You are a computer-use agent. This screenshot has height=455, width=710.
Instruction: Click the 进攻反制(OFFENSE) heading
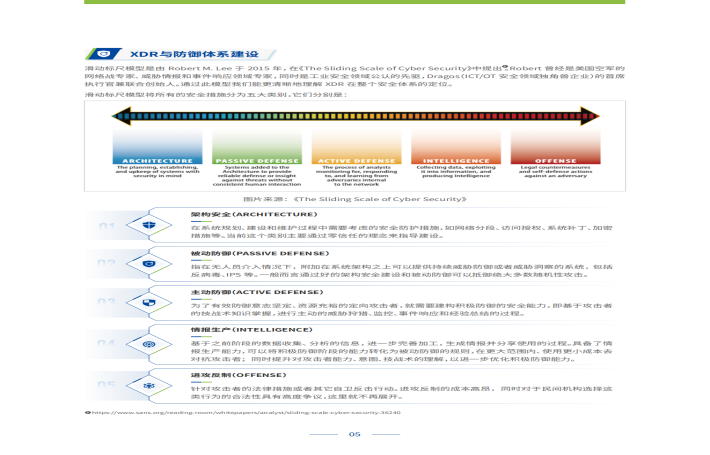239,375
